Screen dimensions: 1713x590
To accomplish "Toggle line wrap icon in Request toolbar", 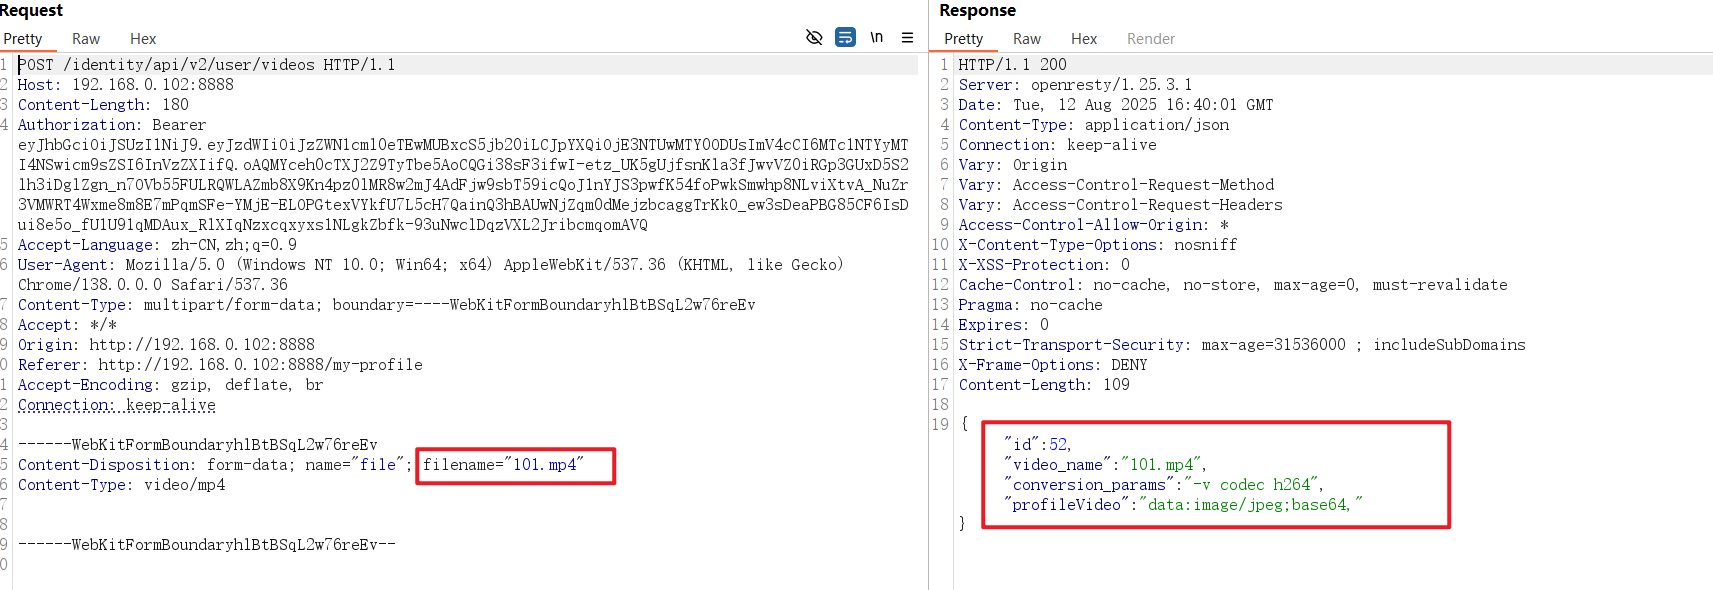I will coord(845,38).
